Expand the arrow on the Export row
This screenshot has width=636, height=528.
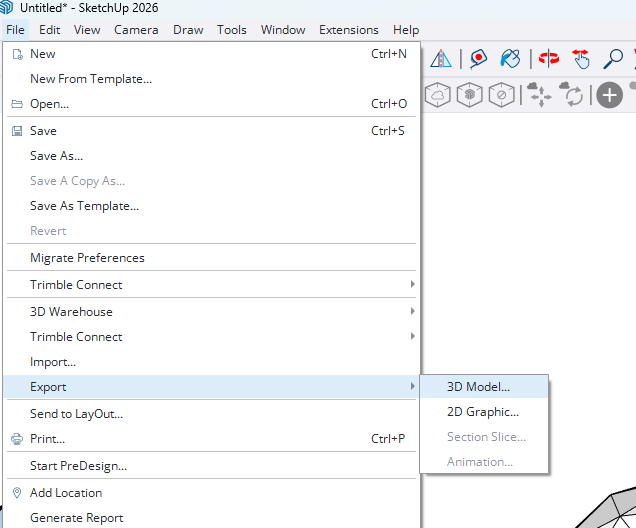[413, 386]
